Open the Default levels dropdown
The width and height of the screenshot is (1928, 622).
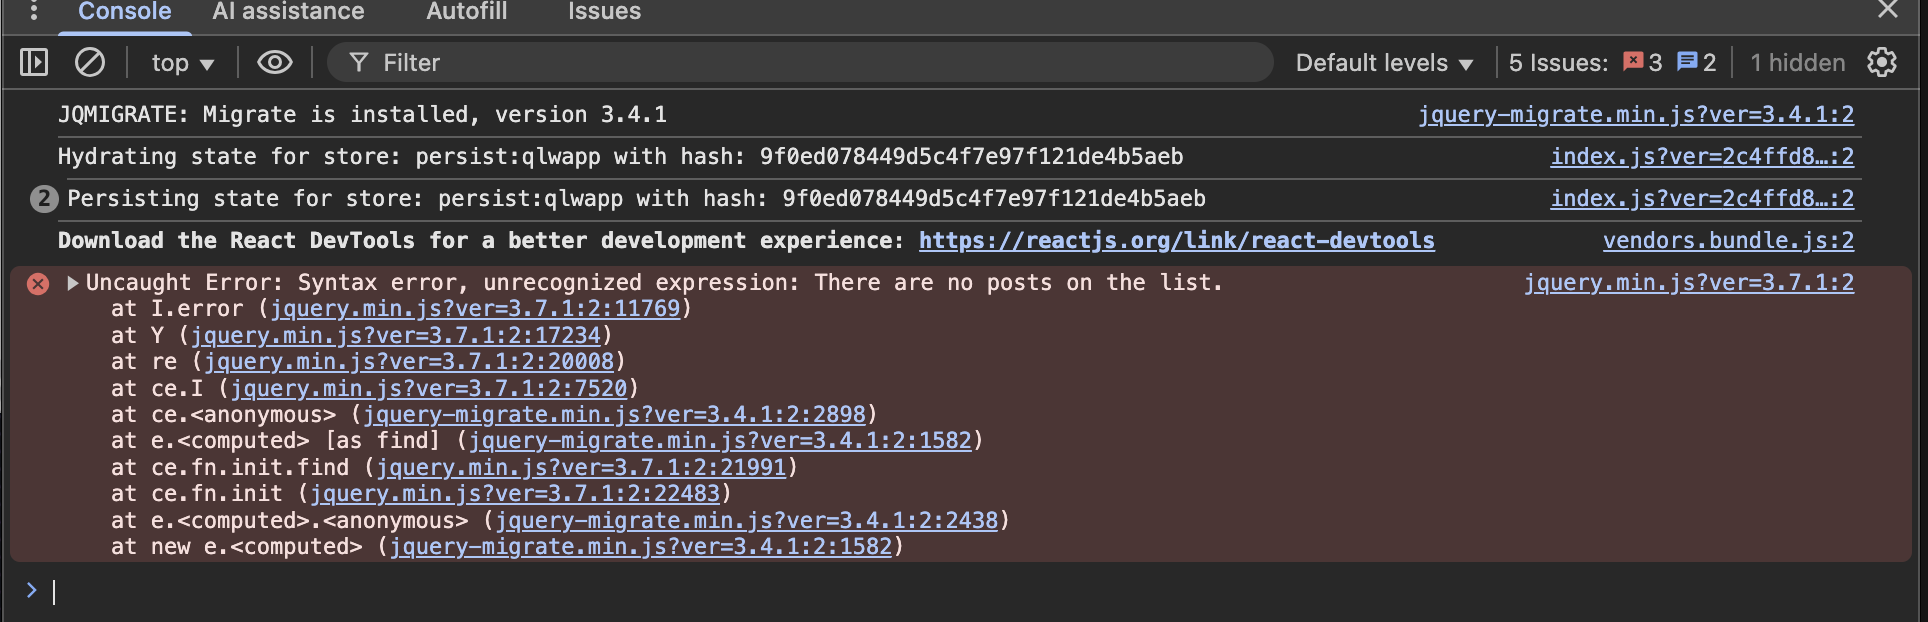(1384, 63)
